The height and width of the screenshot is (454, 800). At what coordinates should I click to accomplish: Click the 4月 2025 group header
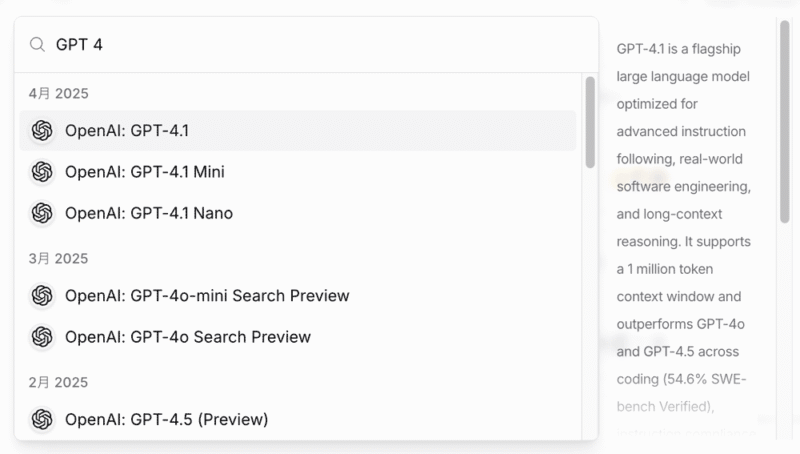58,93
